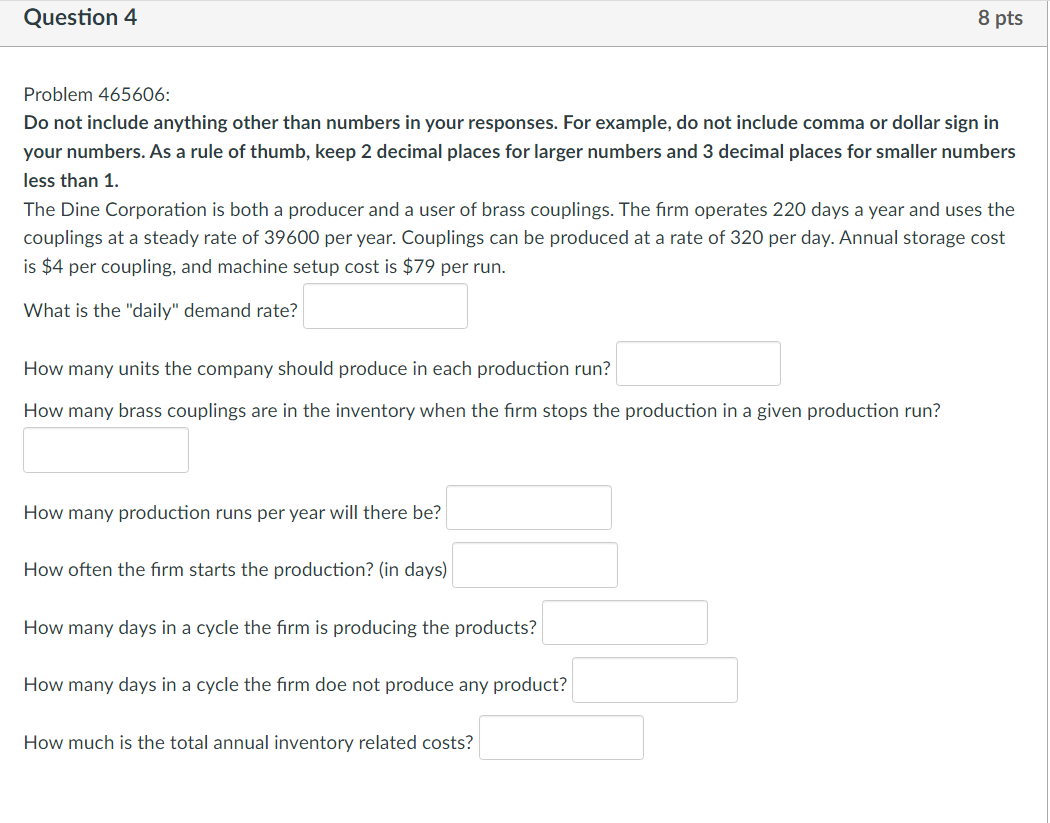Click the production runs per year question text

click(x=232, y=512)
